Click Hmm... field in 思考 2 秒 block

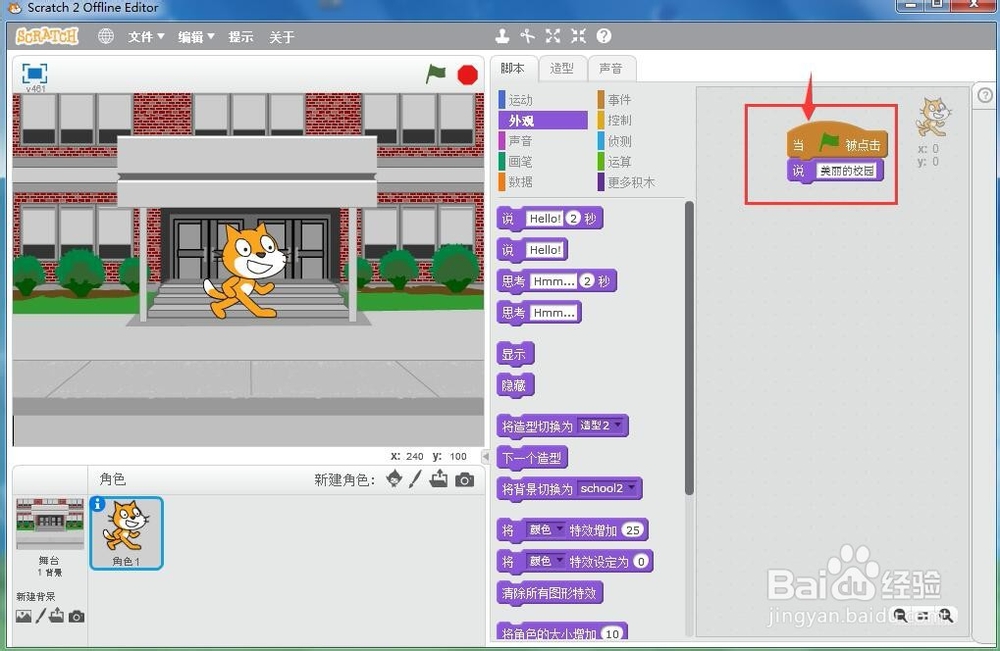click(554, 281)
